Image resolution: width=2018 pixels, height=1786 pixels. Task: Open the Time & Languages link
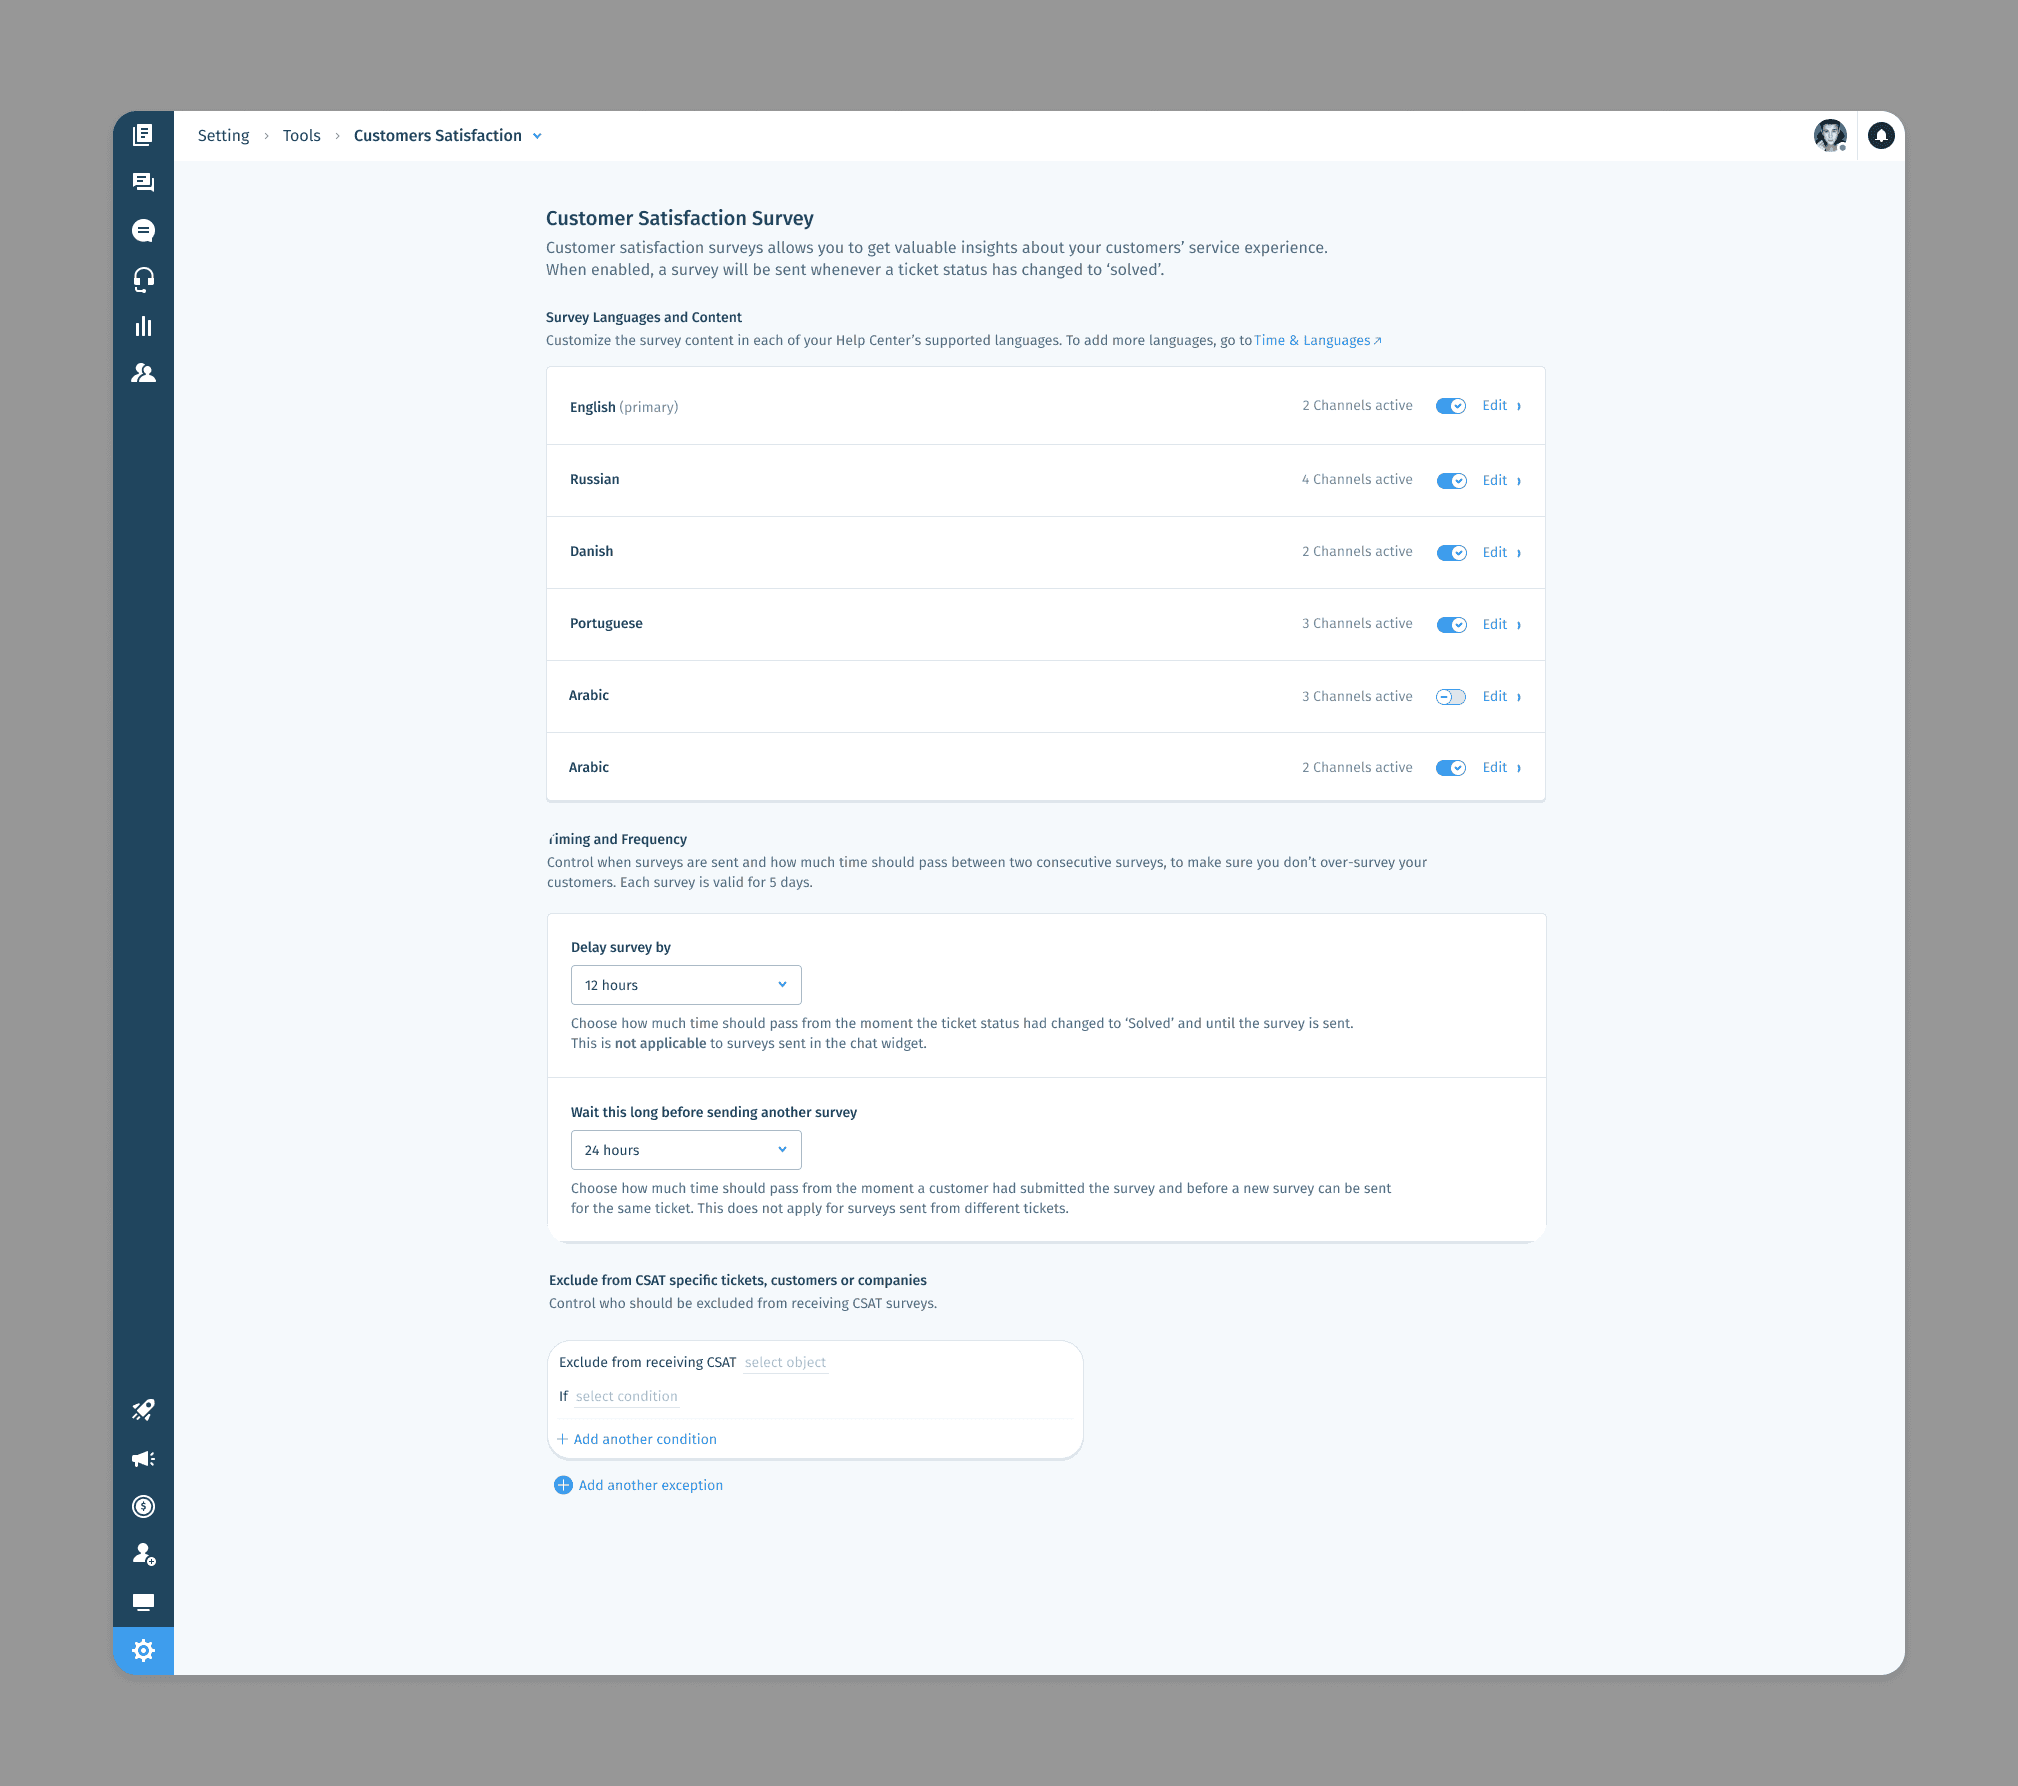coord(1317,341)
